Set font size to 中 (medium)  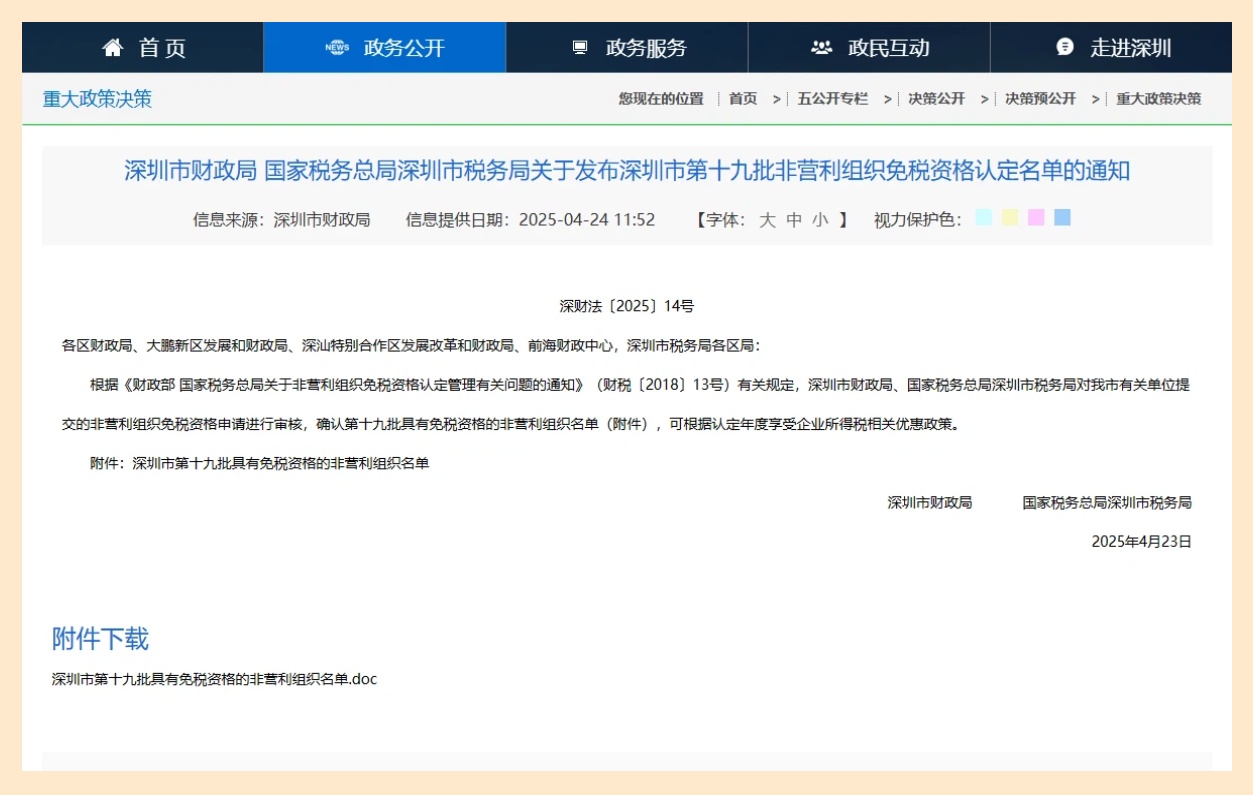[x=794, y=220]
